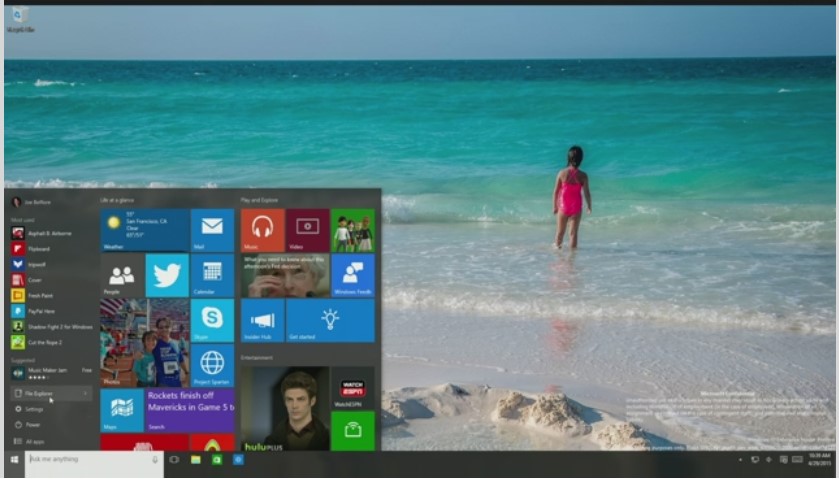Open the Twitter tile
The height and width of the screenshot is (479, 839).
tap(167, 275)
